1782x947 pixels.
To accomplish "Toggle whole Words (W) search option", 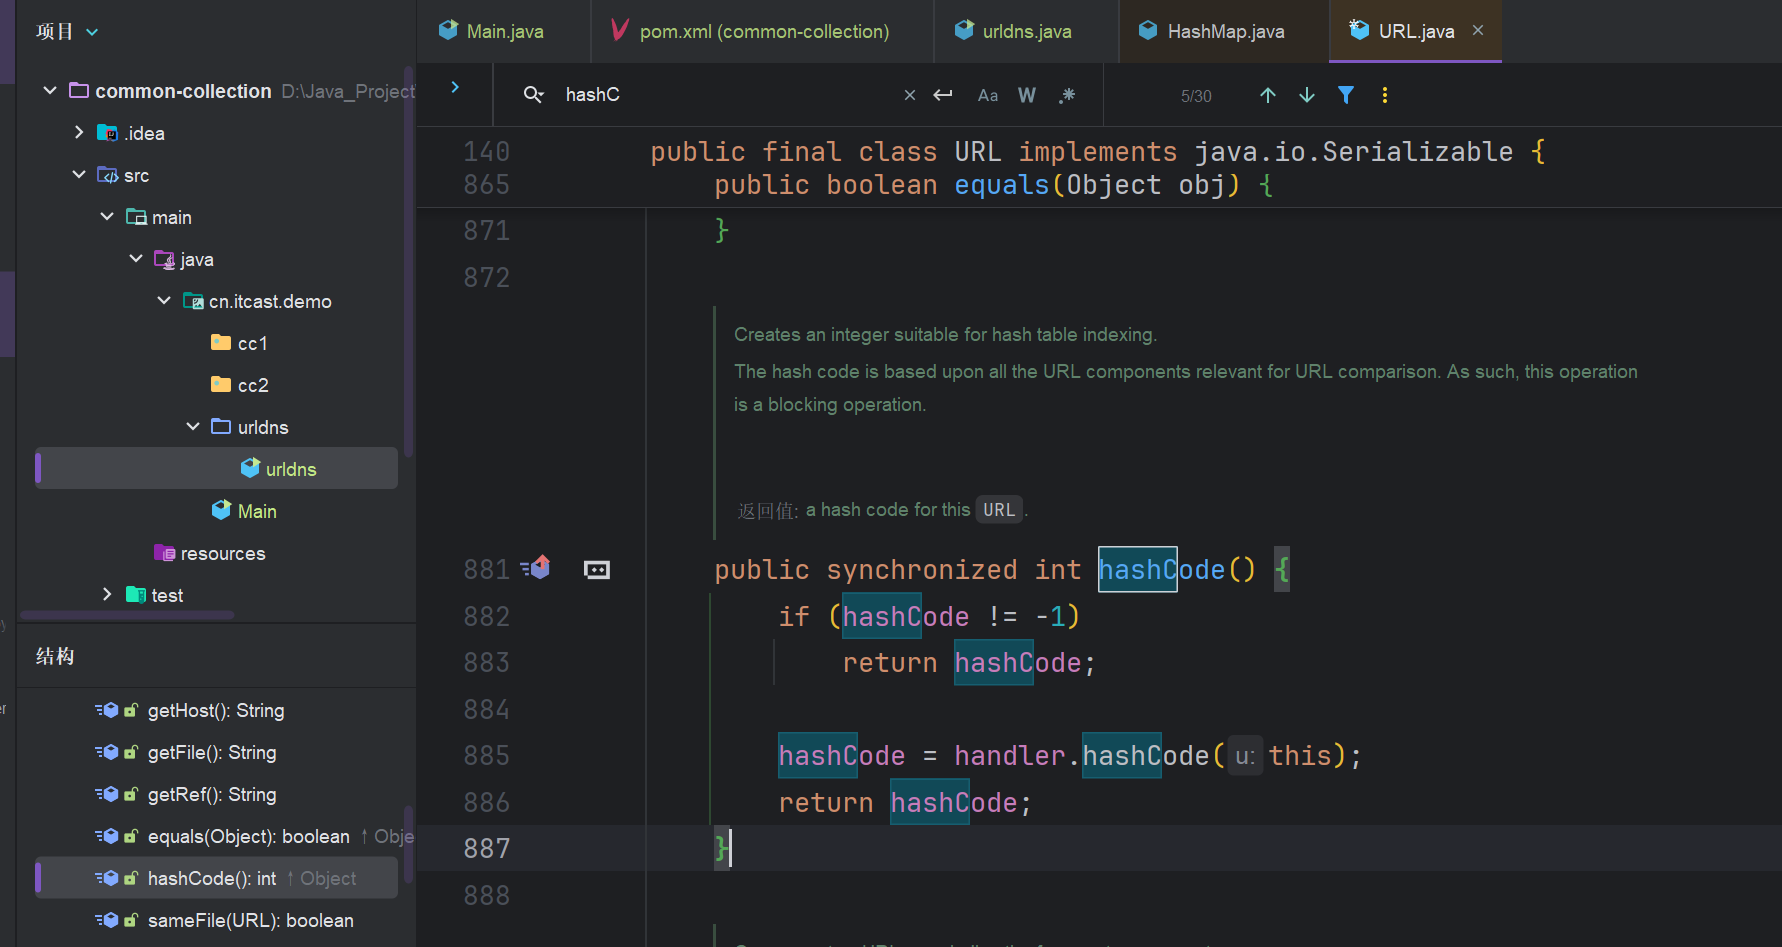I will [x=1026, y=95].
